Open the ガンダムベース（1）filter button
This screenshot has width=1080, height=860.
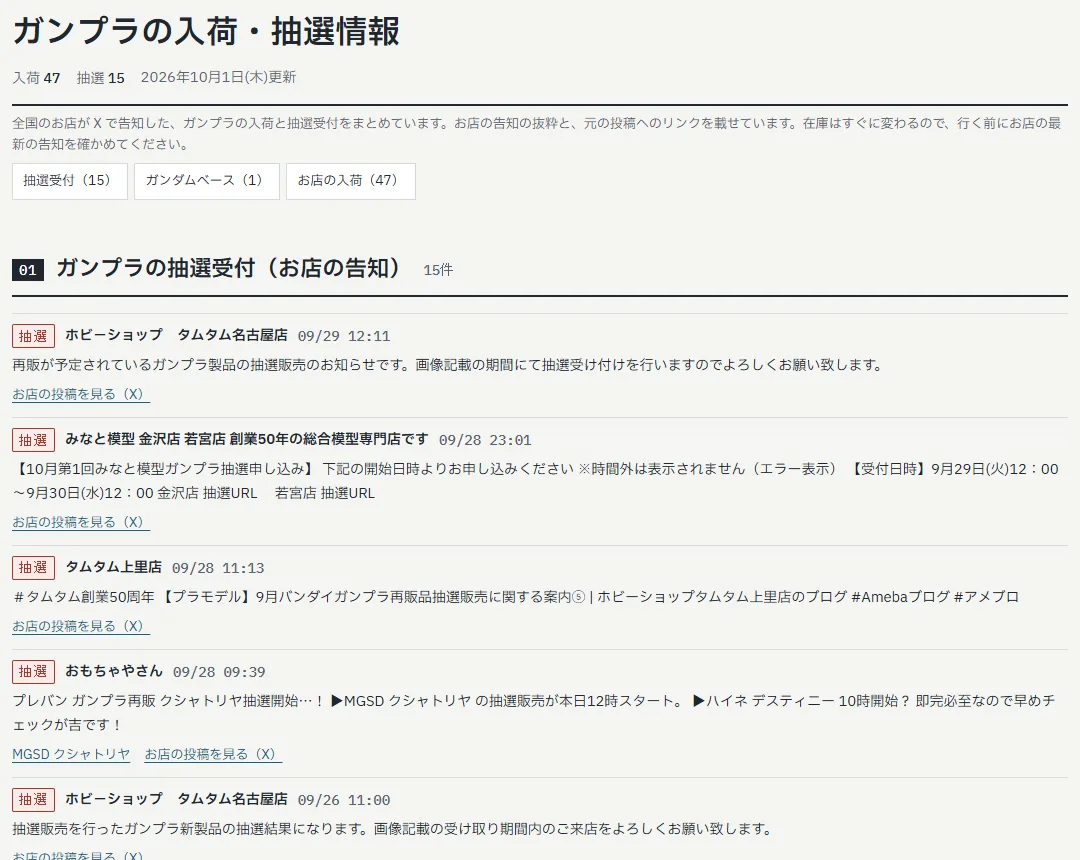[x=207, y=181]
